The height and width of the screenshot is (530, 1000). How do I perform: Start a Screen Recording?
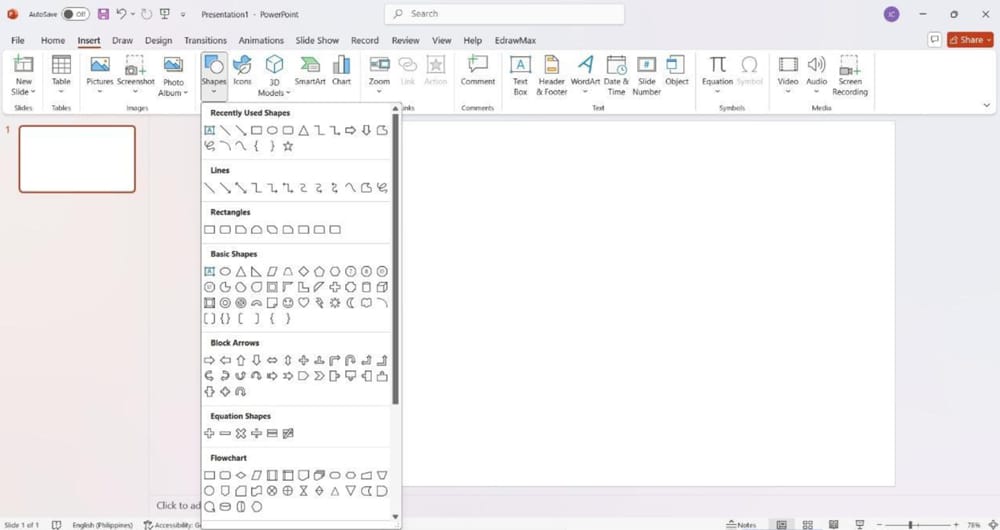click(x=849, y=76)
